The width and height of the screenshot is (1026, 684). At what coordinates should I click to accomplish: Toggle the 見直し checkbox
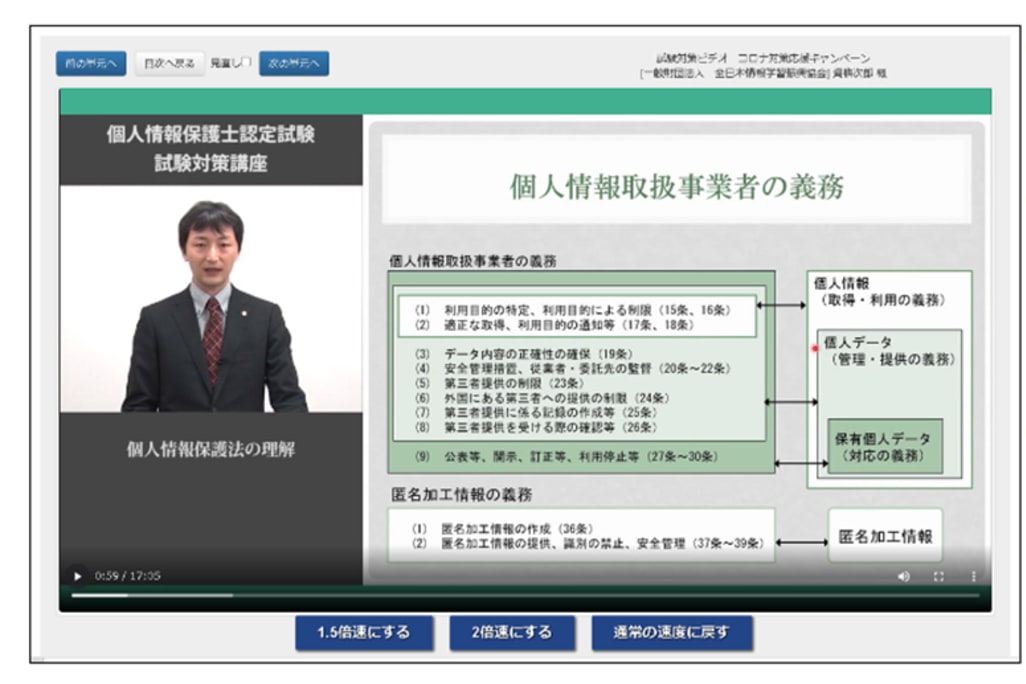(x=246, y=63)
